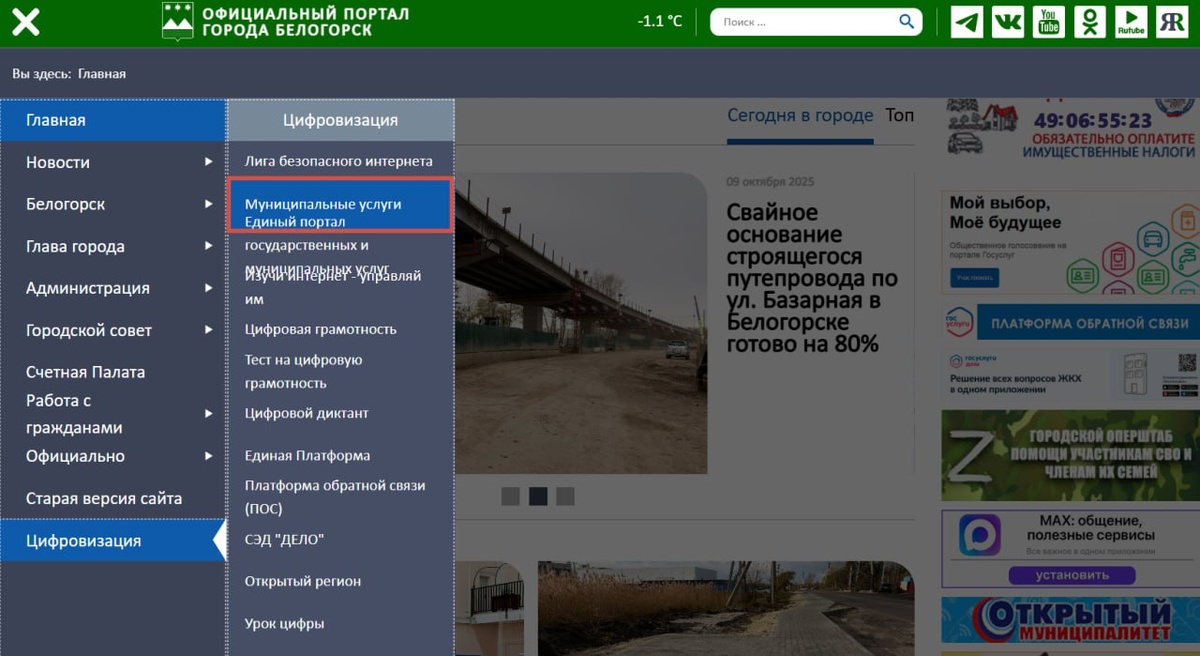Switch to the Сегодня в городе tab

coord(800,115)
